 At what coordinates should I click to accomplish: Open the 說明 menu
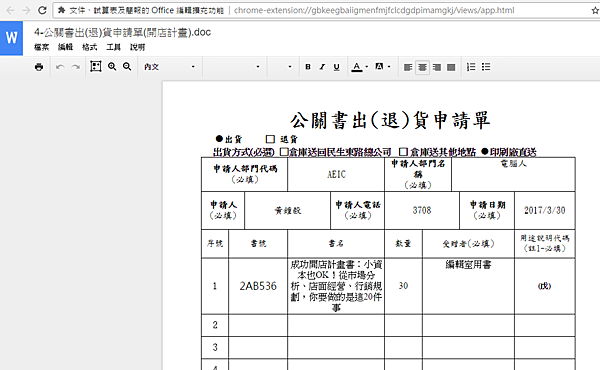tap(137, 47)
